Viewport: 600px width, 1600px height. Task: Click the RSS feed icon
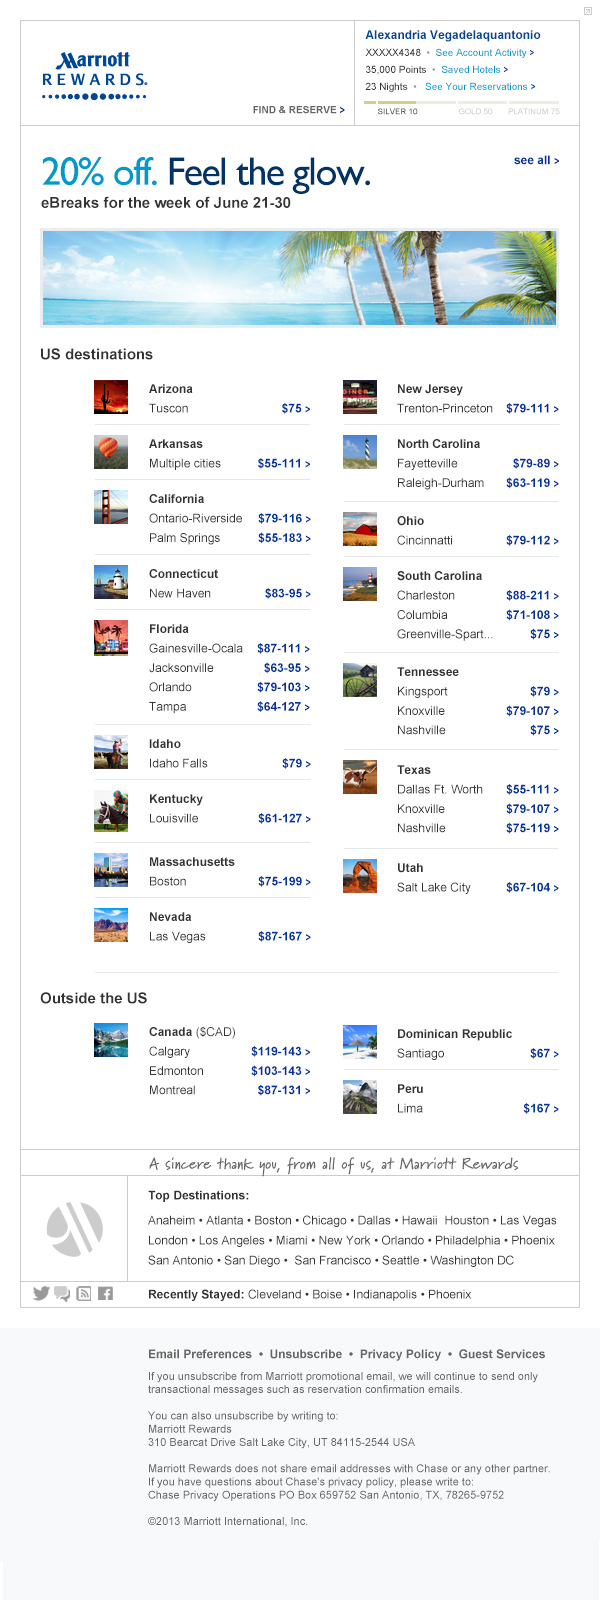click(84, 1294)
